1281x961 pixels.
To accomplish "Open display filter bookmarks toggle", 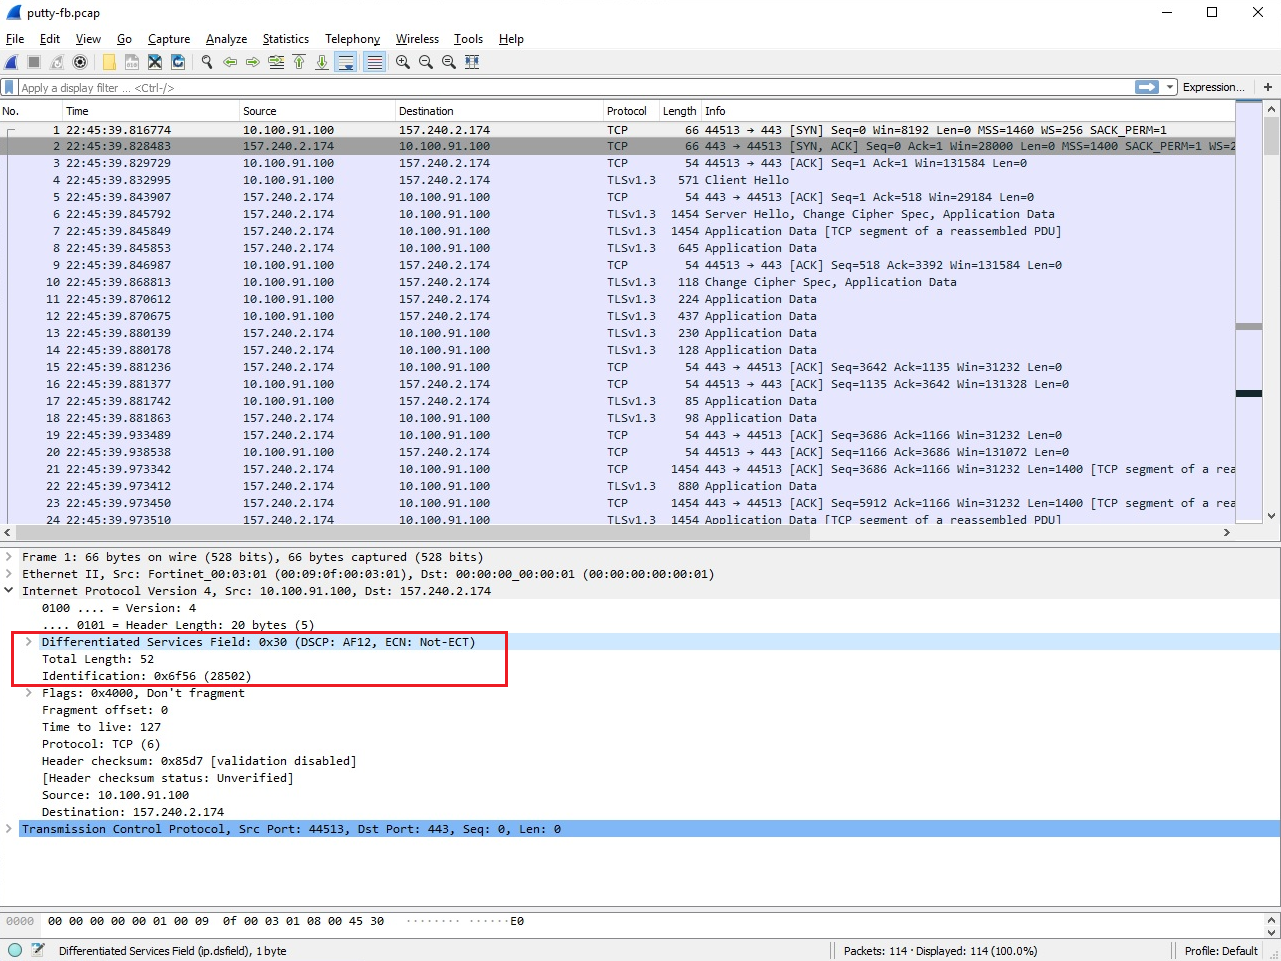I will [x=11, y=87].
